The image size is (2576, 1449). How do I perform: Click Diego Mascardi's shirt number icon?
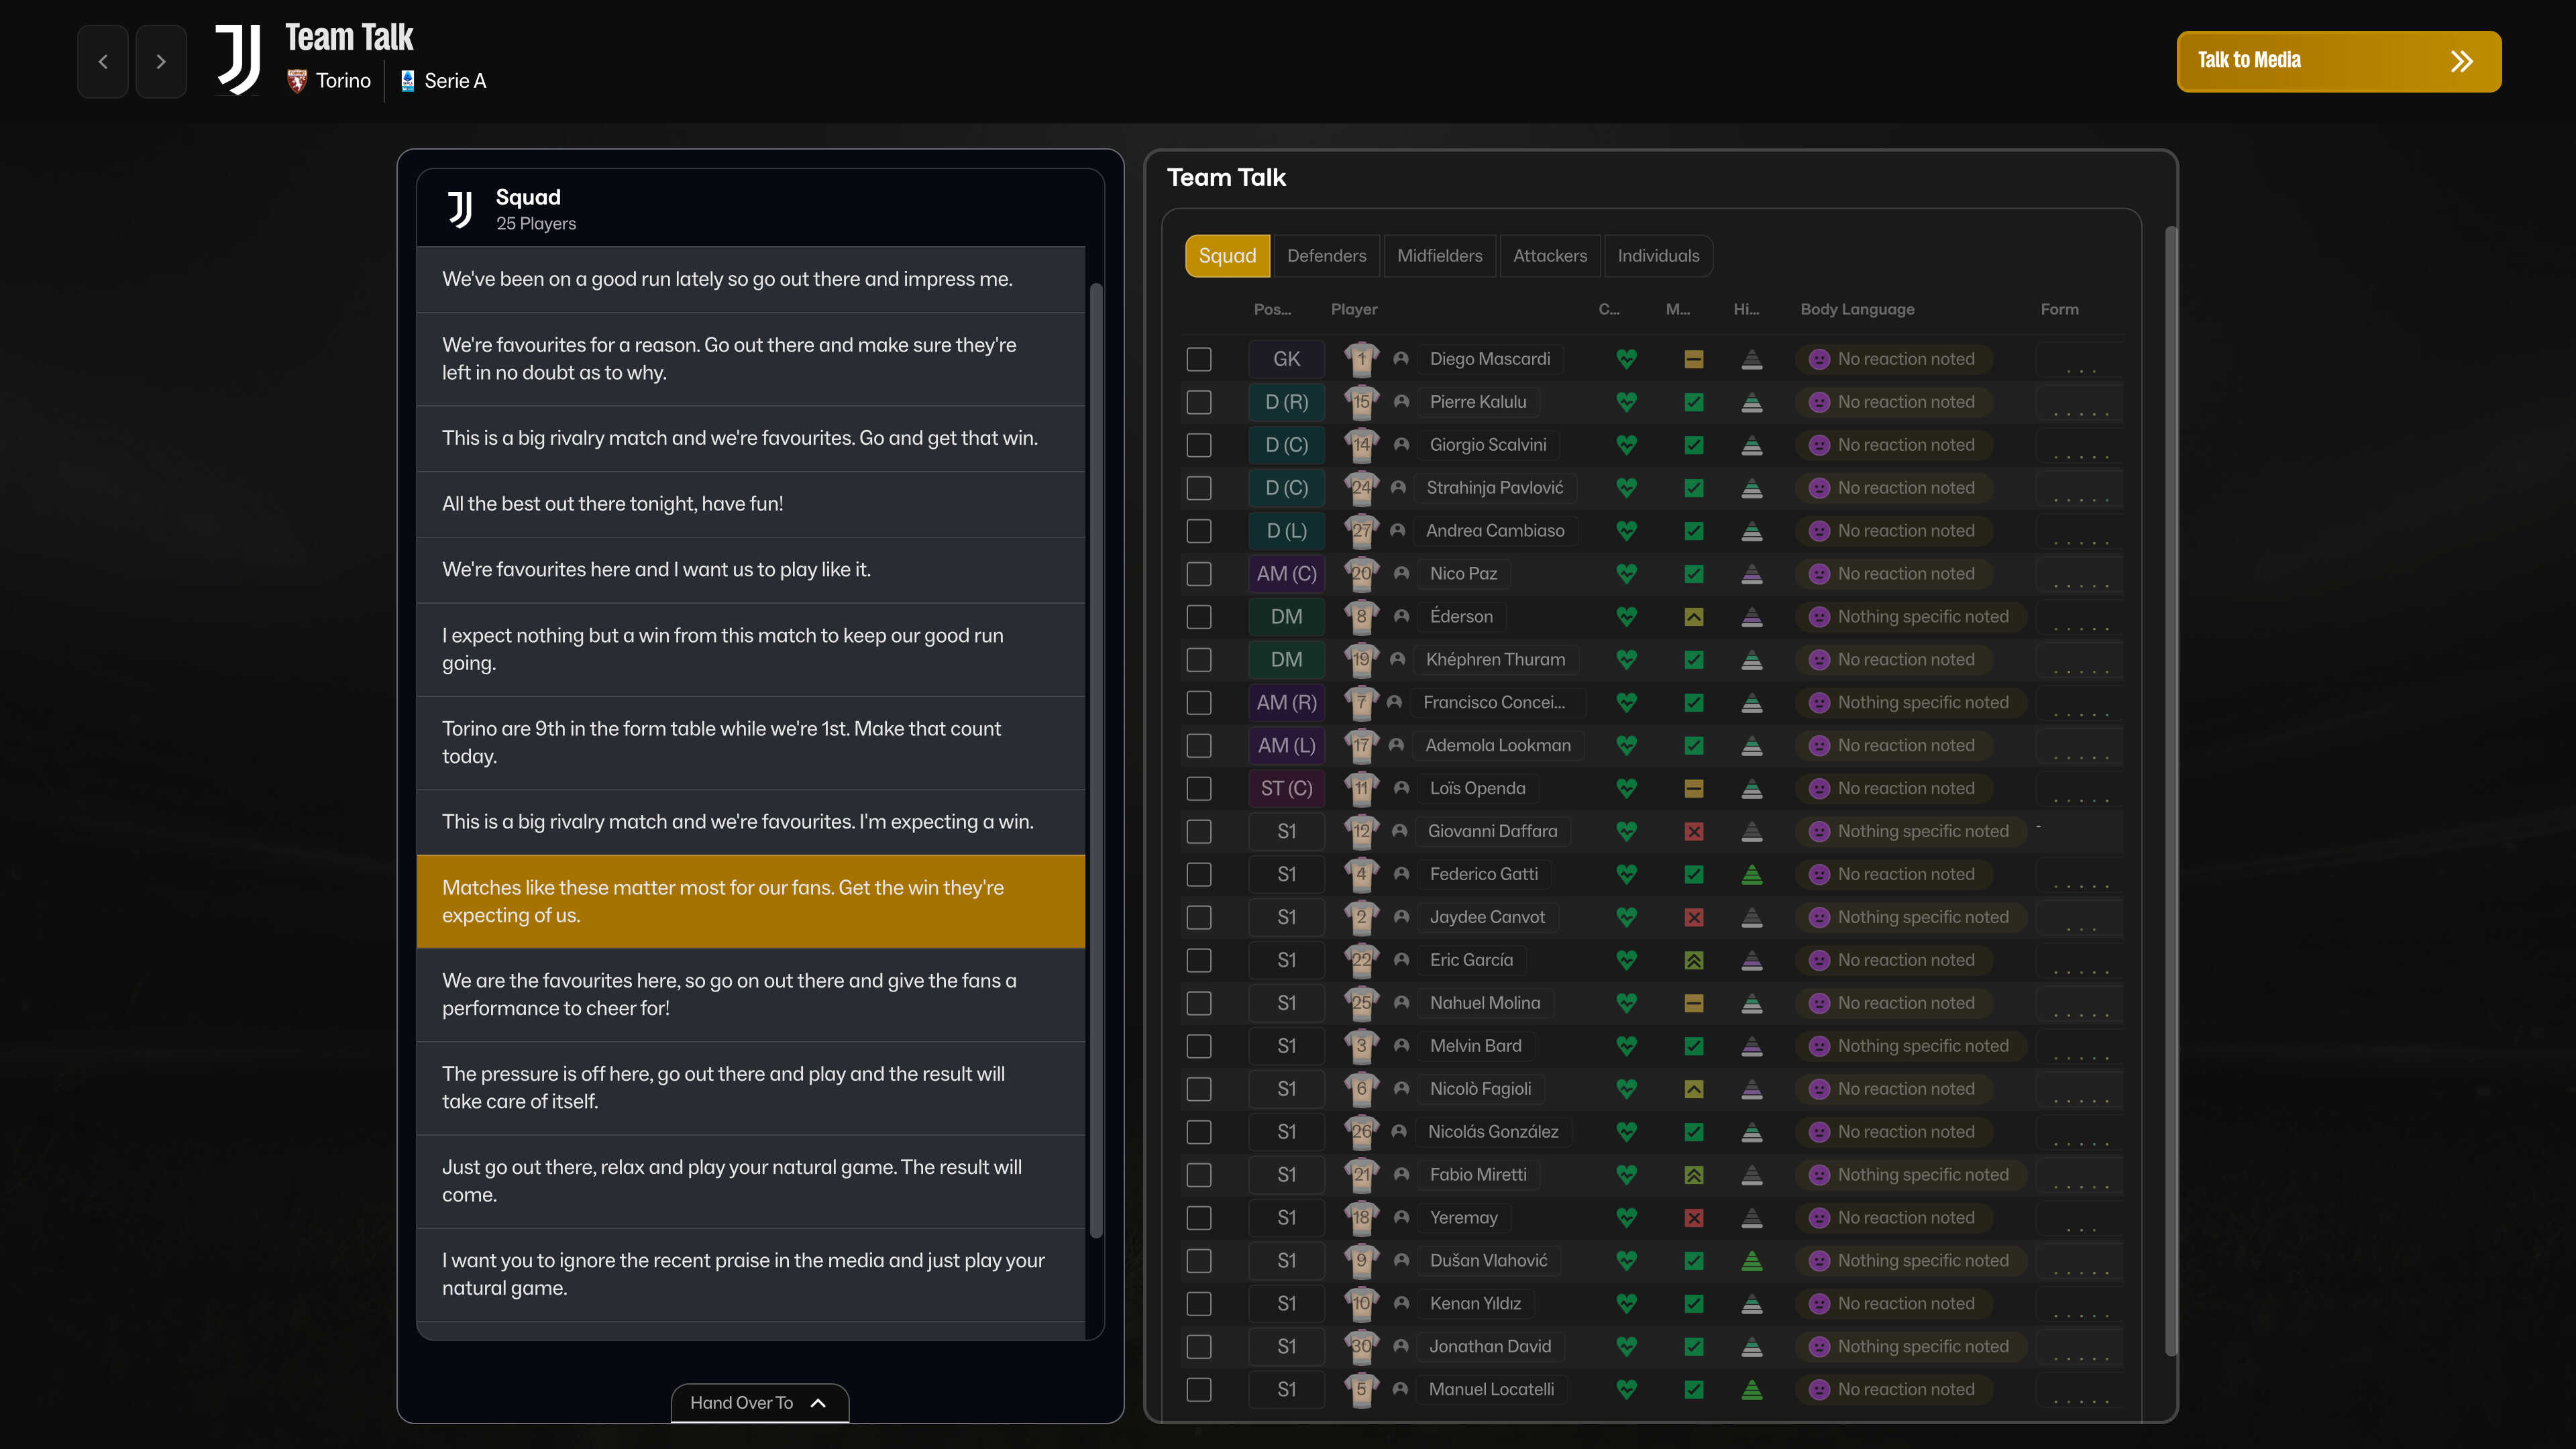[x=1361, y=359]
